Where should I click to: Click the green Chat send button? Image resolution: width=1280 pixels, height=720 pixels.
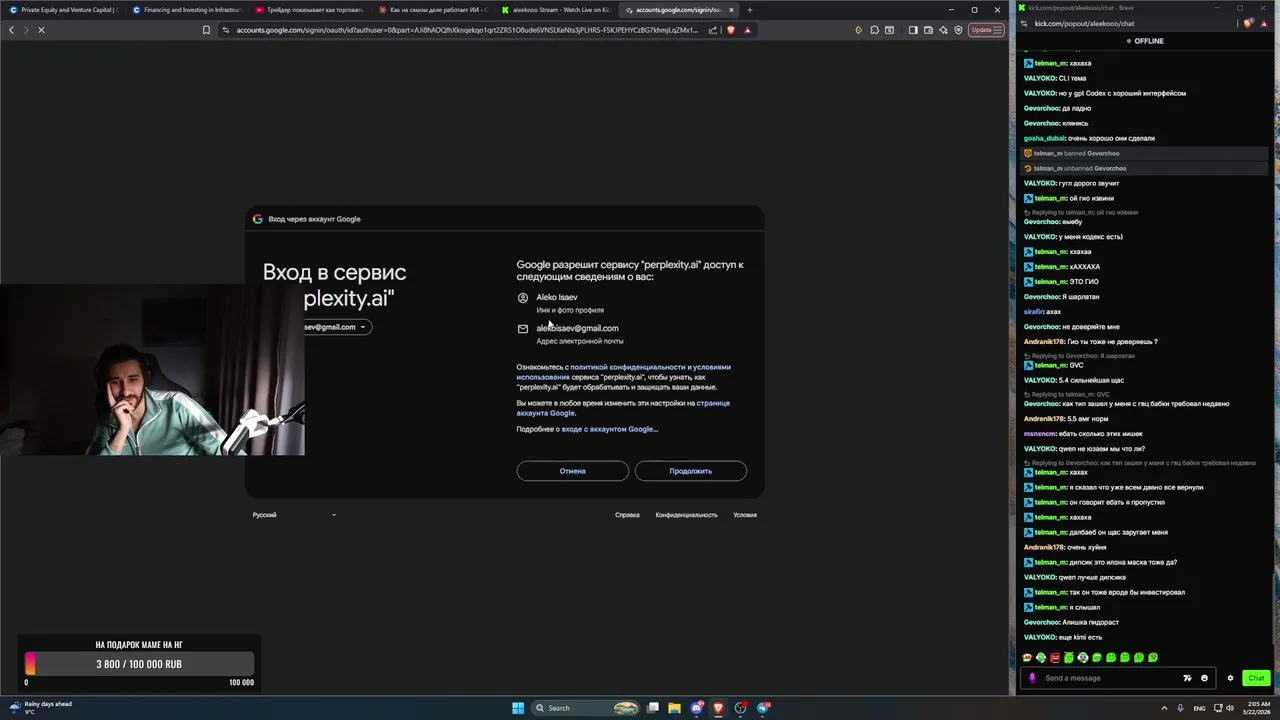tap(1256, 678)
